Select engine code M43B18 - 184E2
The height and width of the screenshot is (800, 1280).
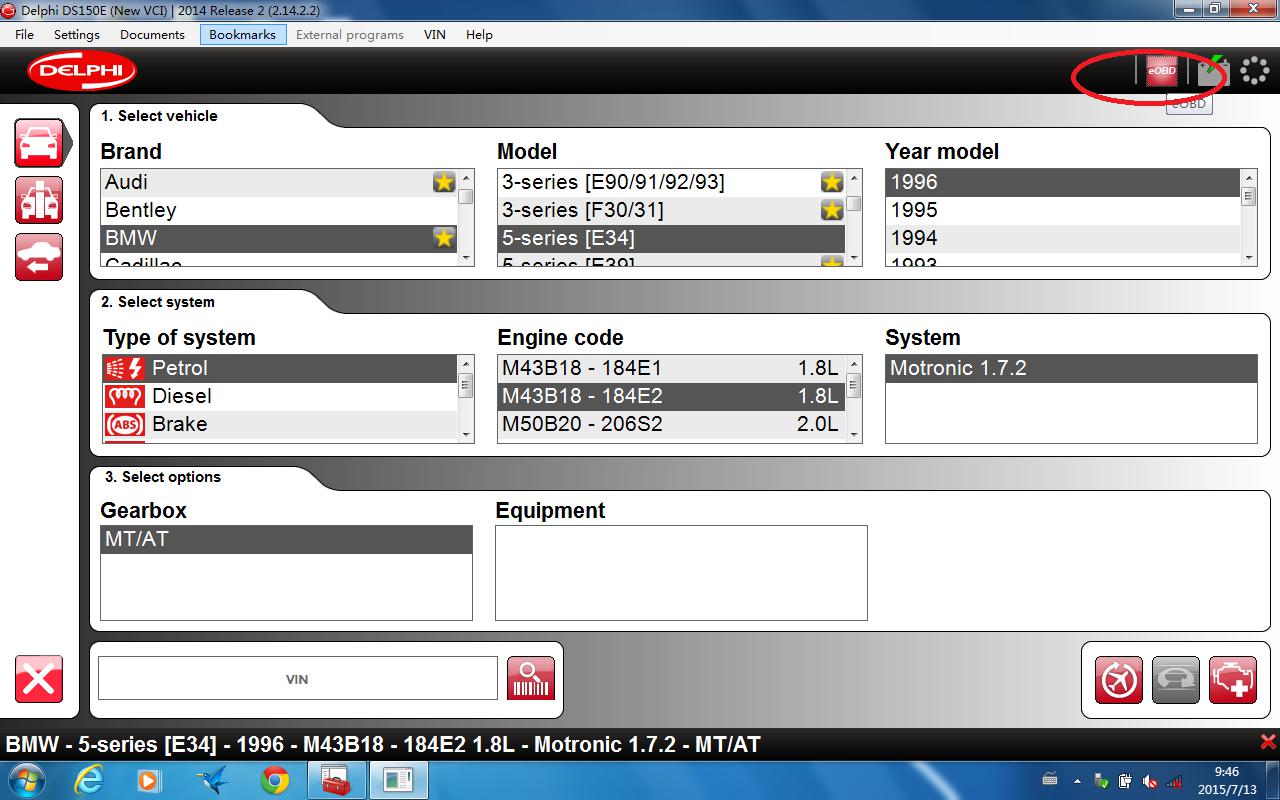(x=671, y=396)
